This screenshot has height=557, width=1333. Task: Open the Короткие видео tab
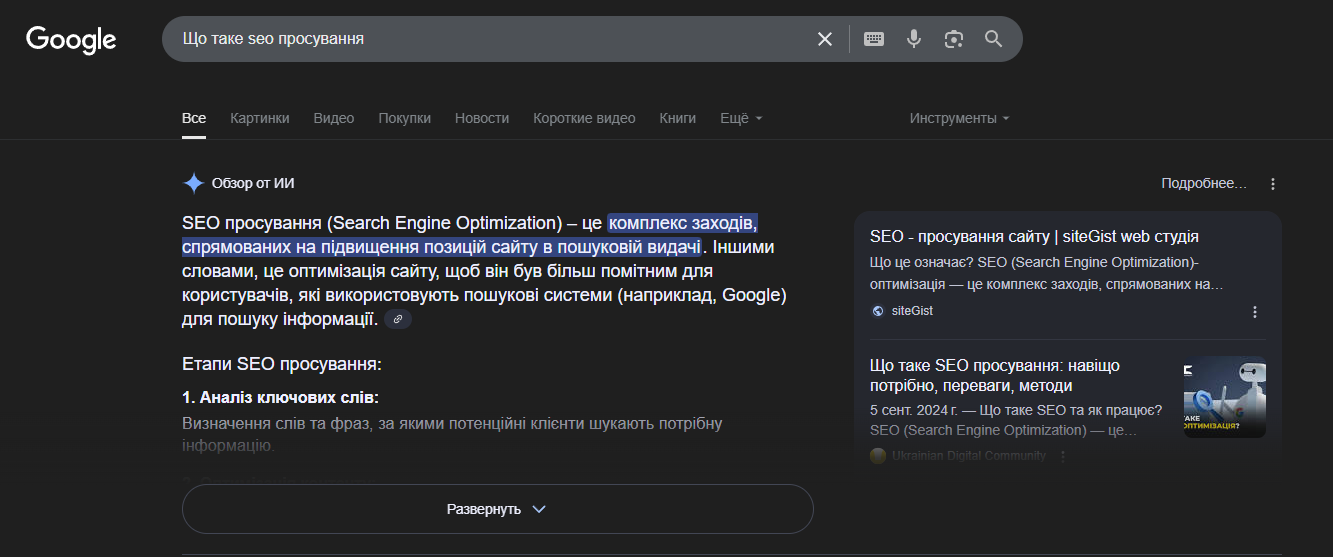tap(584, 118)
